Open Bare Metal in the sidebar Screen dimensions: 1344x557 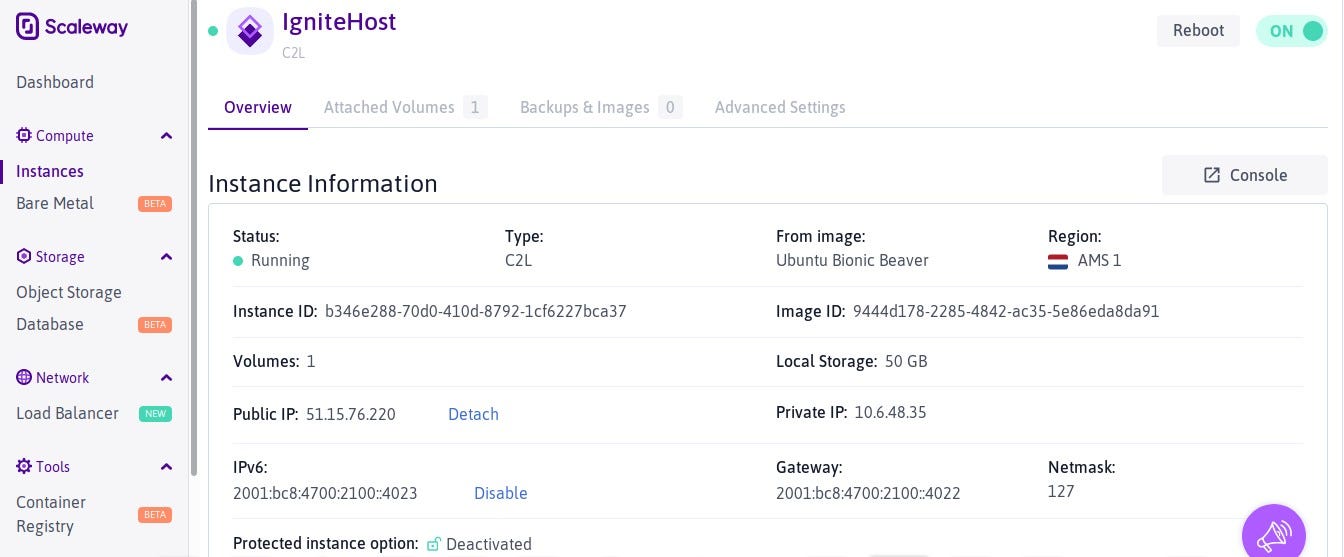click(55, 203)
